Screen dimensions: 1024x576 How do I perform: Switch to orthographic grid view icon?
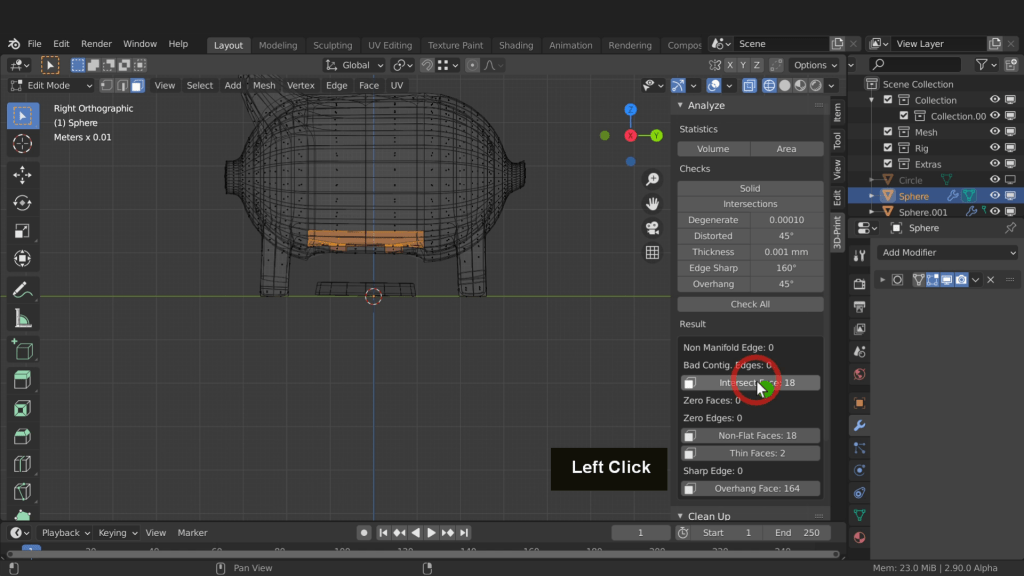[652, 253]
